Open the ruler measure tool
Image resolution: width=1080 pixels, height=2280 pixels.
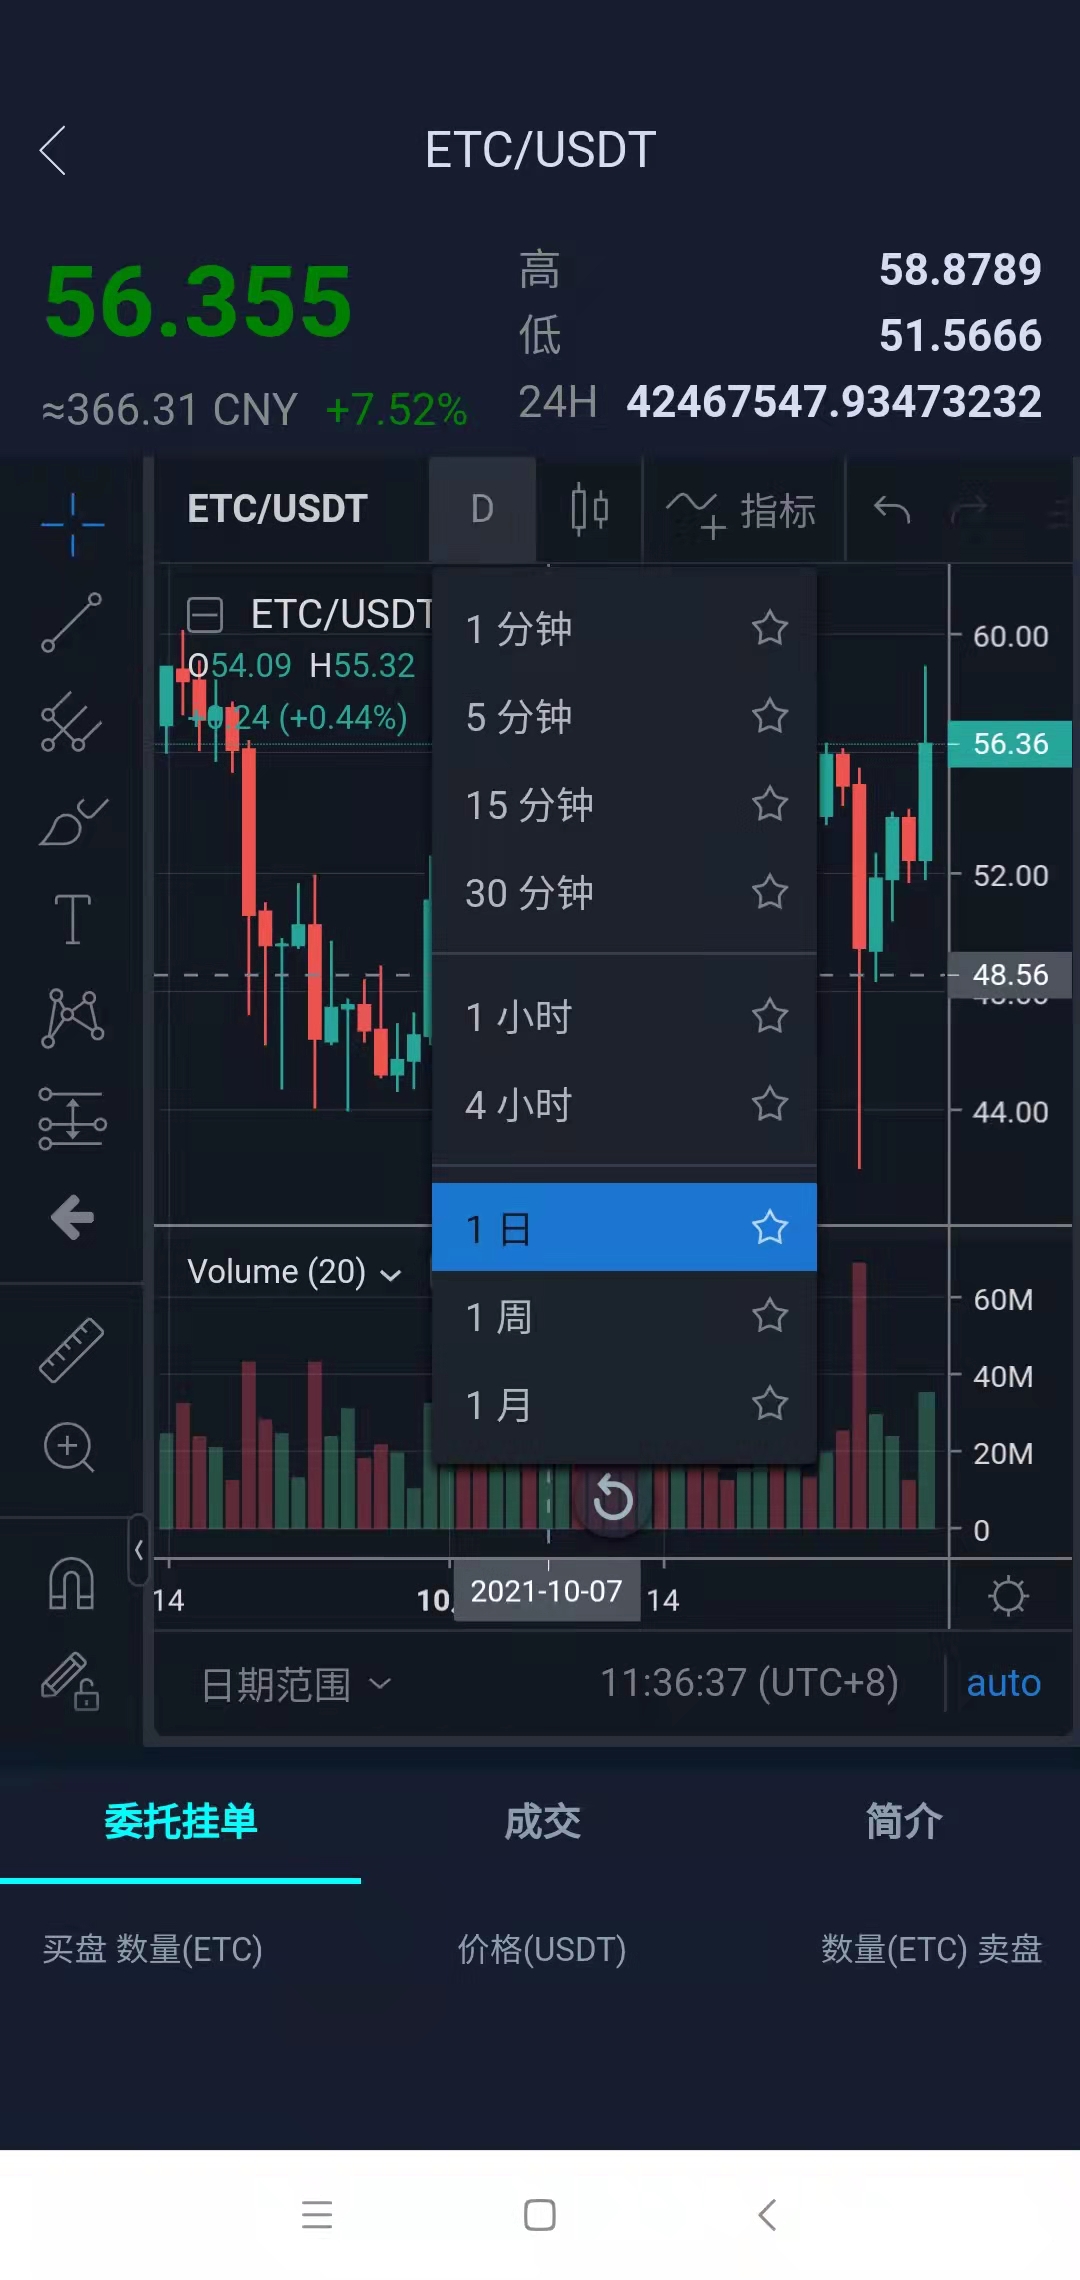(71, 1350)
